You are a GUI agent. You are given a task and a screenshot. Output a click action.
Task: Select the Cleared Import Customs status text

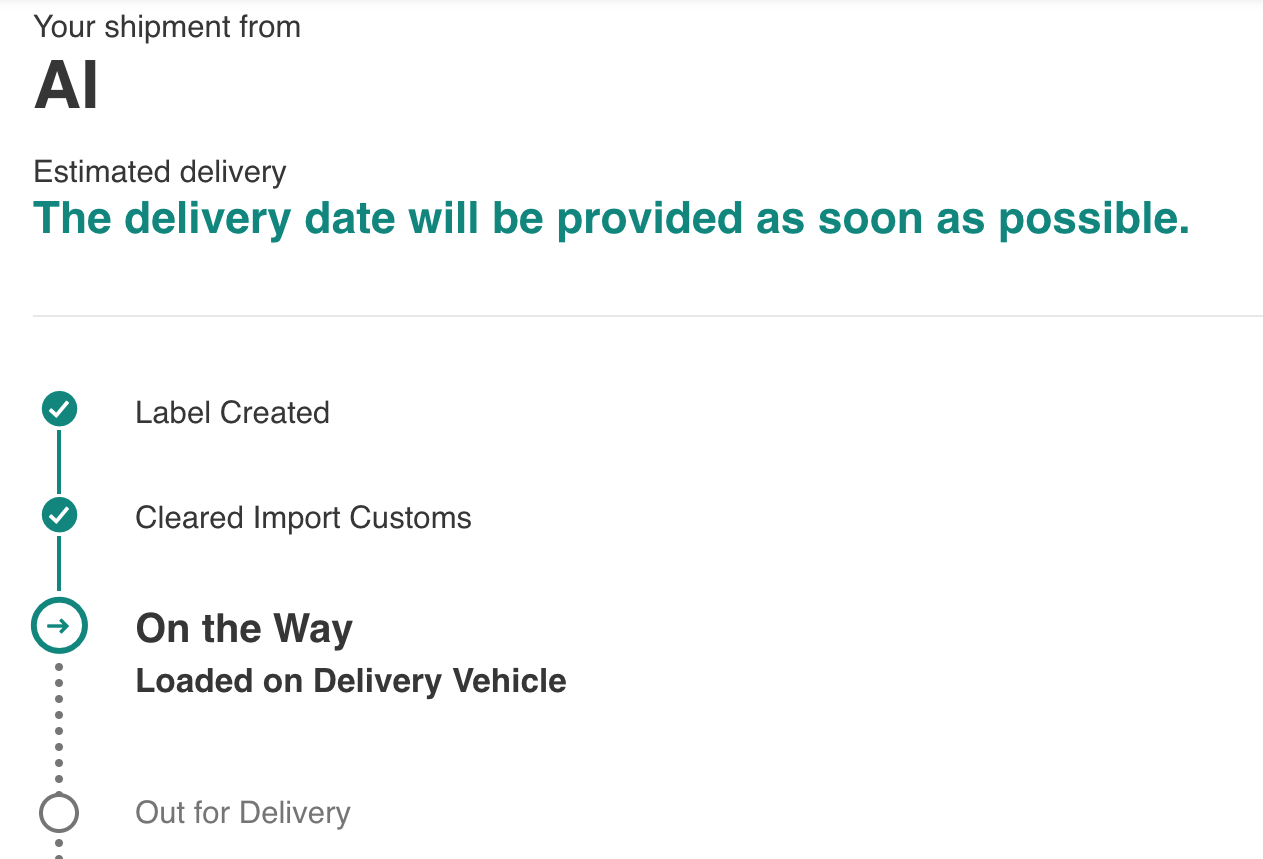point(303,518)
